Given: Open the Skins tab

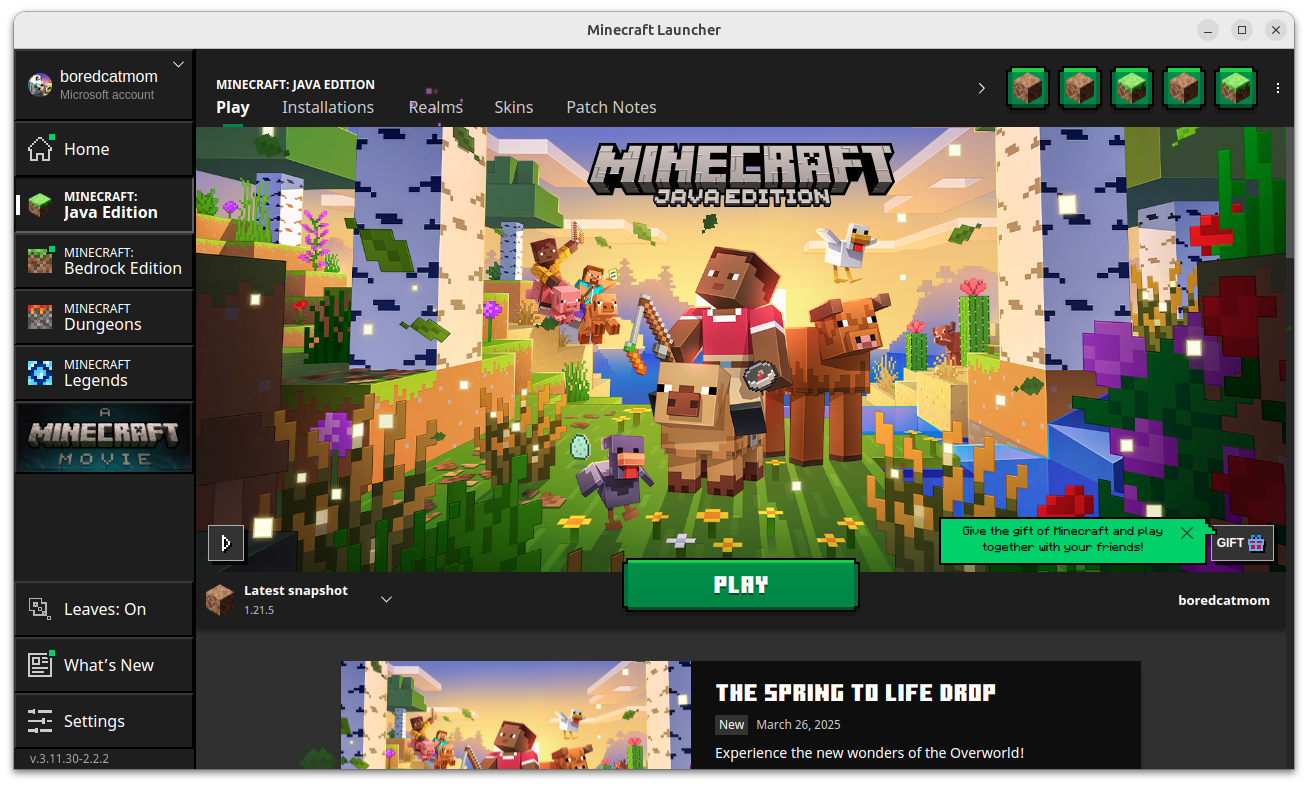Looking at the screenshot, I should click(x=514, y=107).
